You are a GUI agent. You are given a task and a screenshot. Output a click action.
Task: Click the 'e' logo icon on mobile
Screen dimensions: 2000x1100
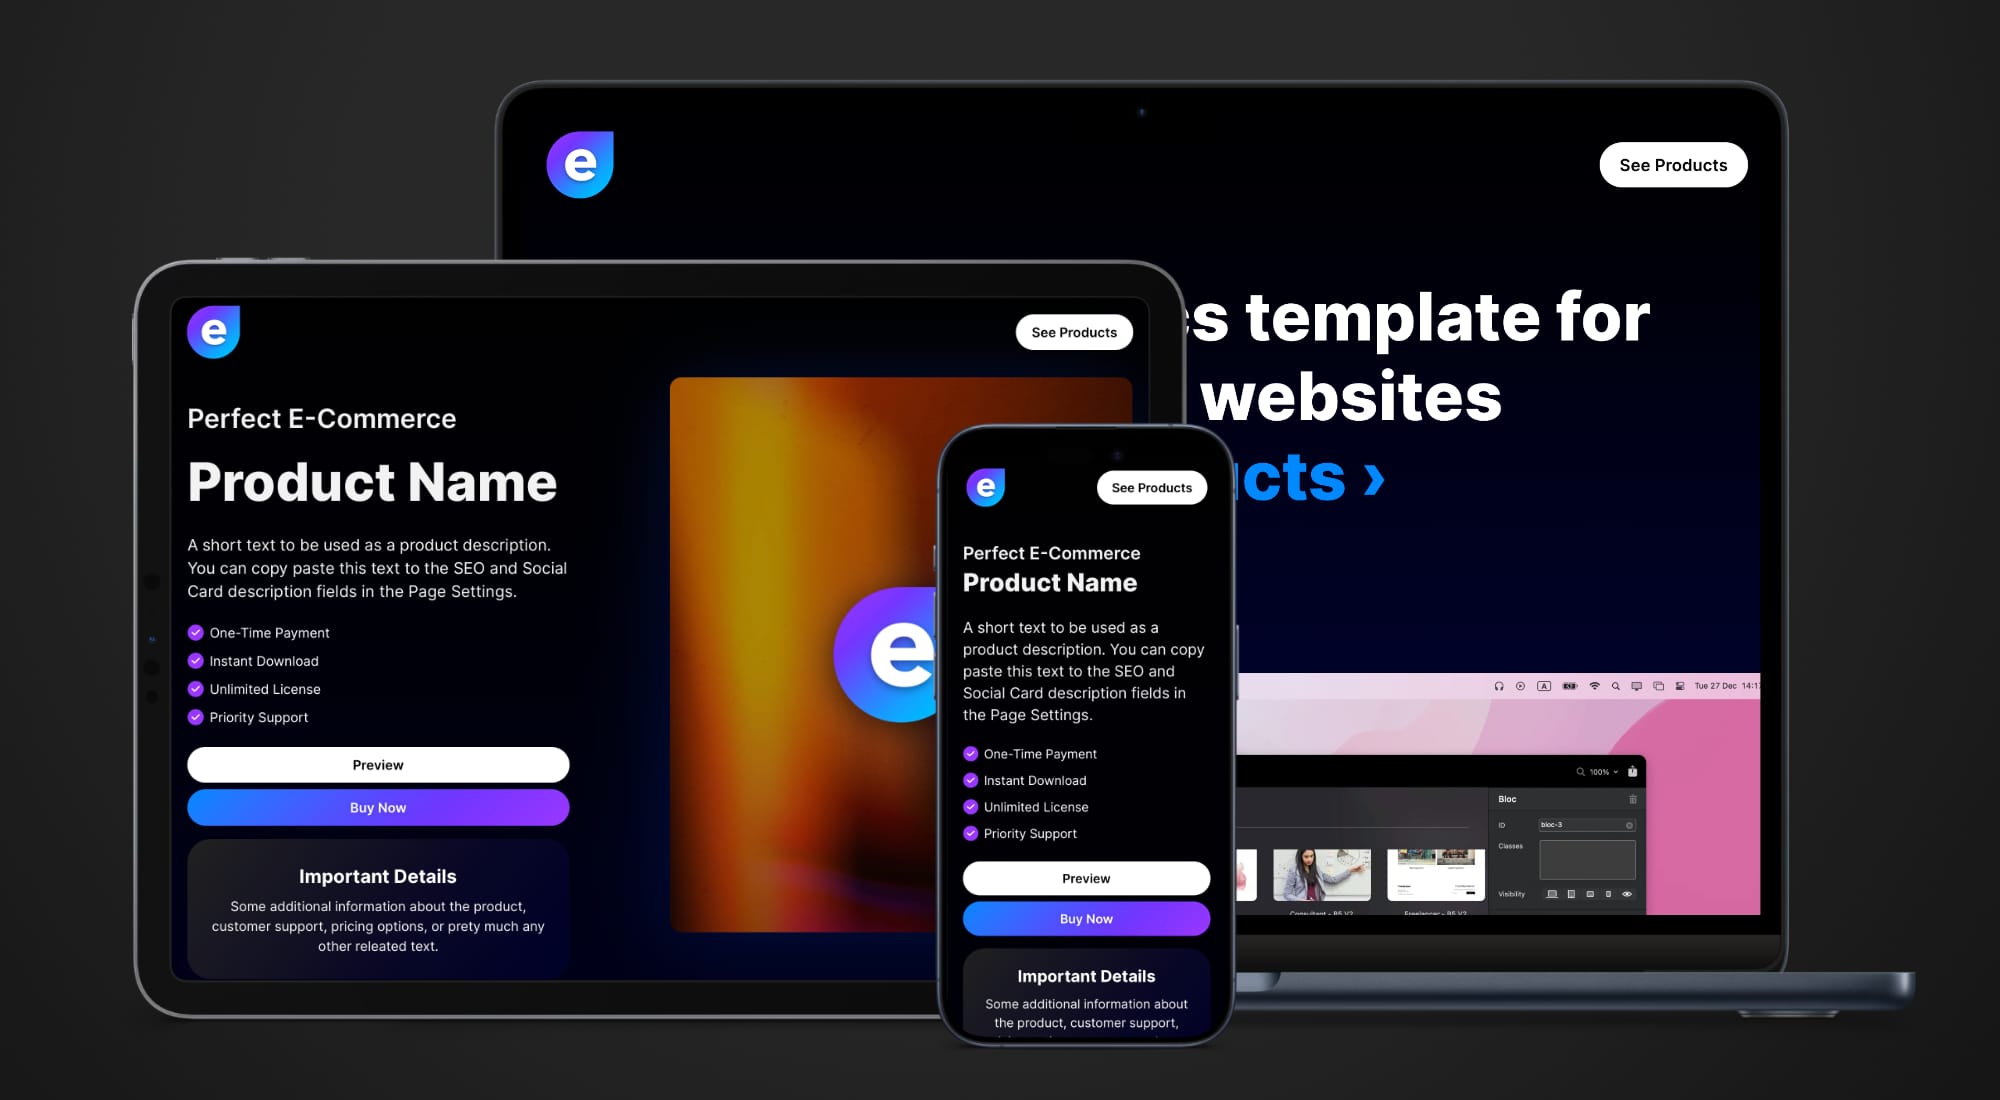tap(984, 488)
